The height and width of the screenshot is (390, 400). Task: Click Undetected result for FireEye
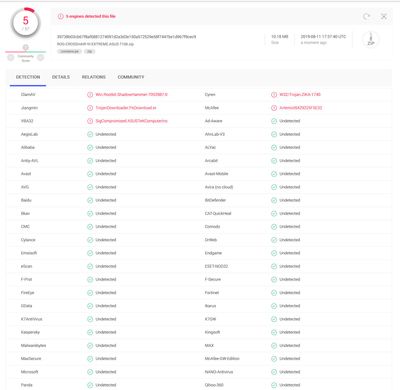(106, 293)
